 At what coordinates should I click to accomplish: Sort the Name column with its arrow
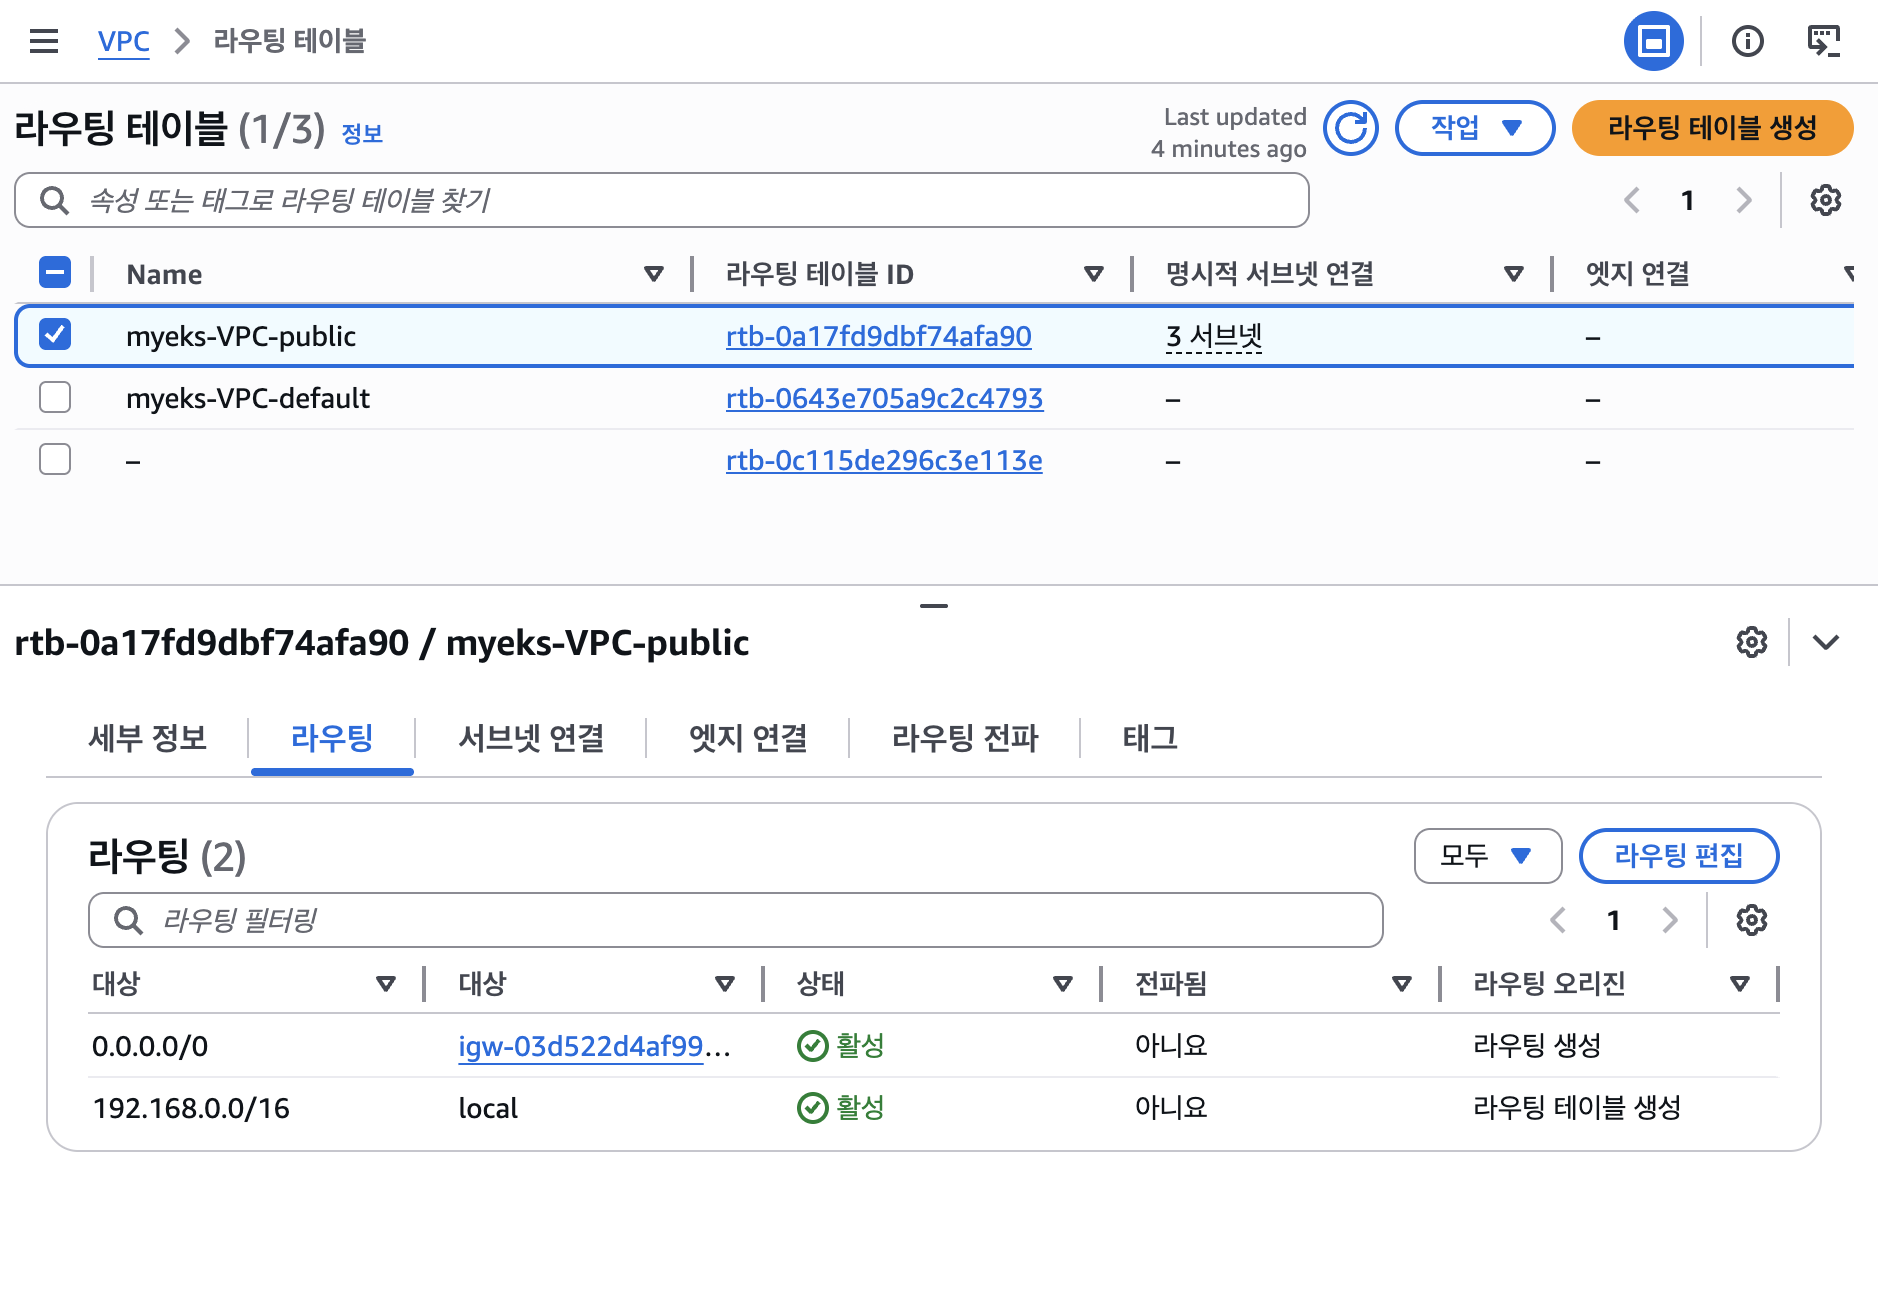(654, 273)
